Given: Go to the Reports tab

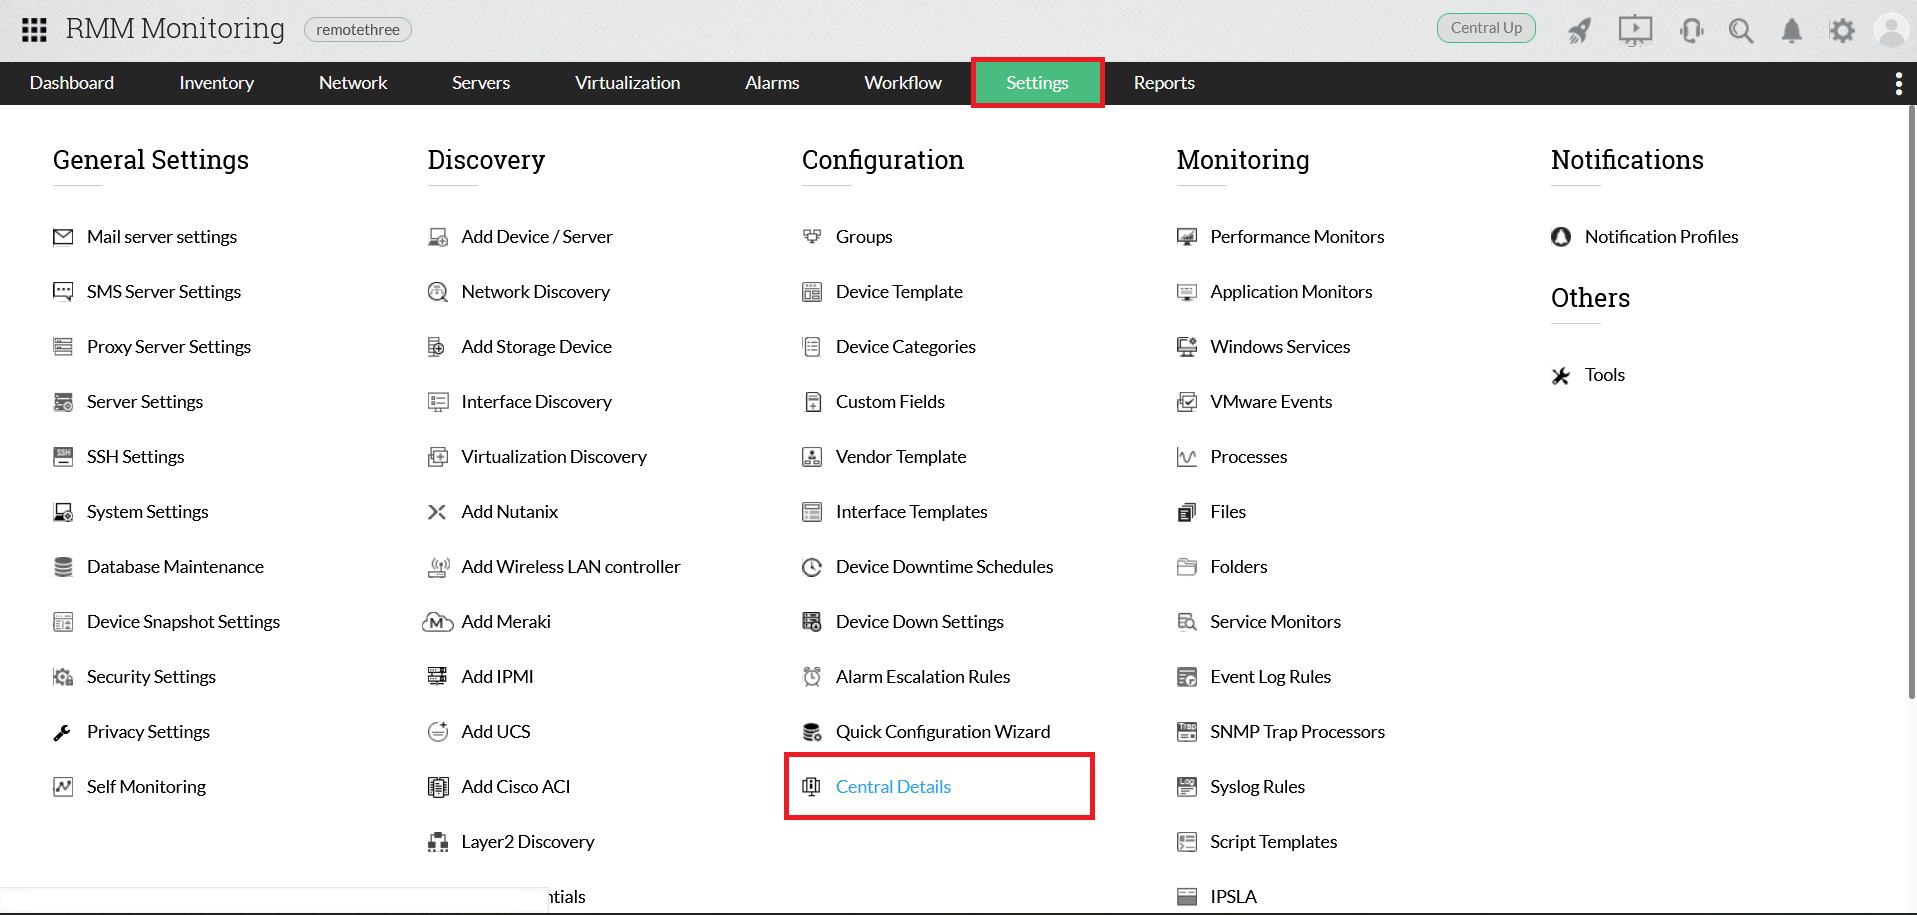Looking at the screenshot, I should [x=1164, y=83].
